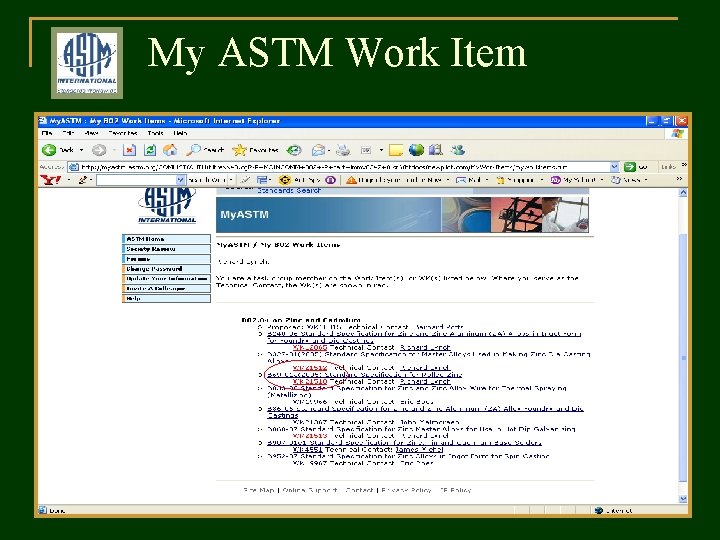Viewport: 720px width, 540px height.
Task: Click the Research book toolbar icon
Action: pos(436,150)
